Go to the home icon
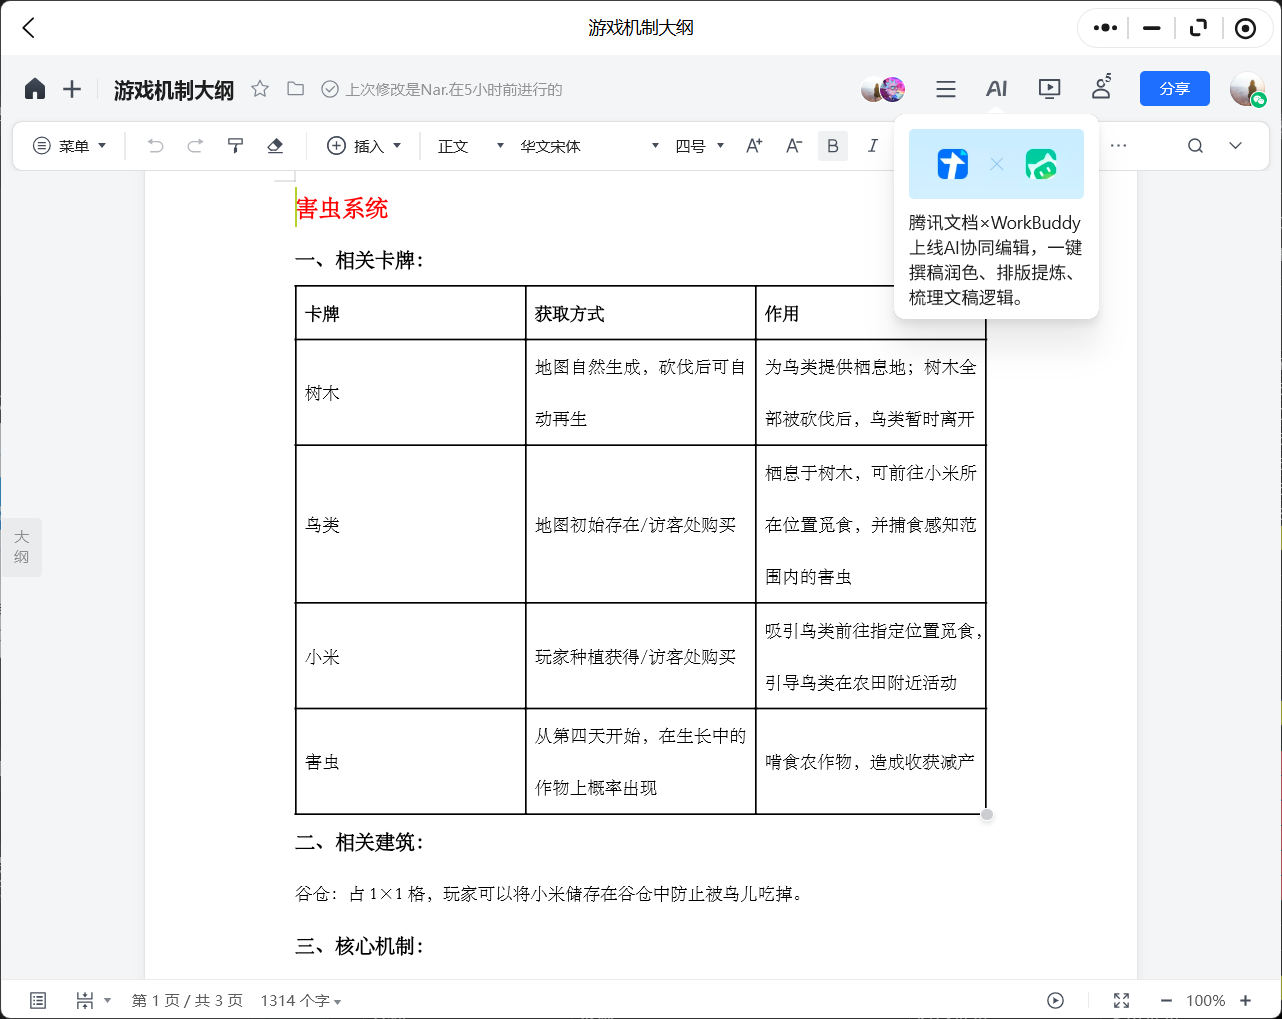Image resolution: width=1282 pixels, height=1019 pixels. [x=35, y=89]
